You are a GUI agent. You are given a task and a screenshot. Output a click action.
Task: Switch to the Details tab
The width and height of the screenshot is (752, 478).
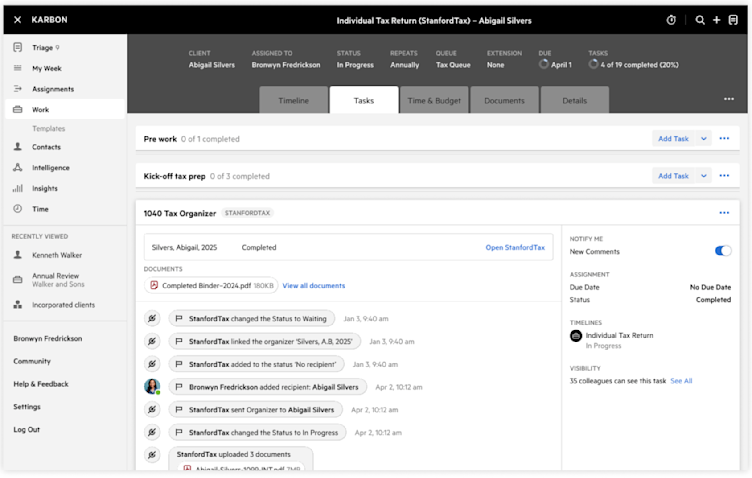[575, 100]
